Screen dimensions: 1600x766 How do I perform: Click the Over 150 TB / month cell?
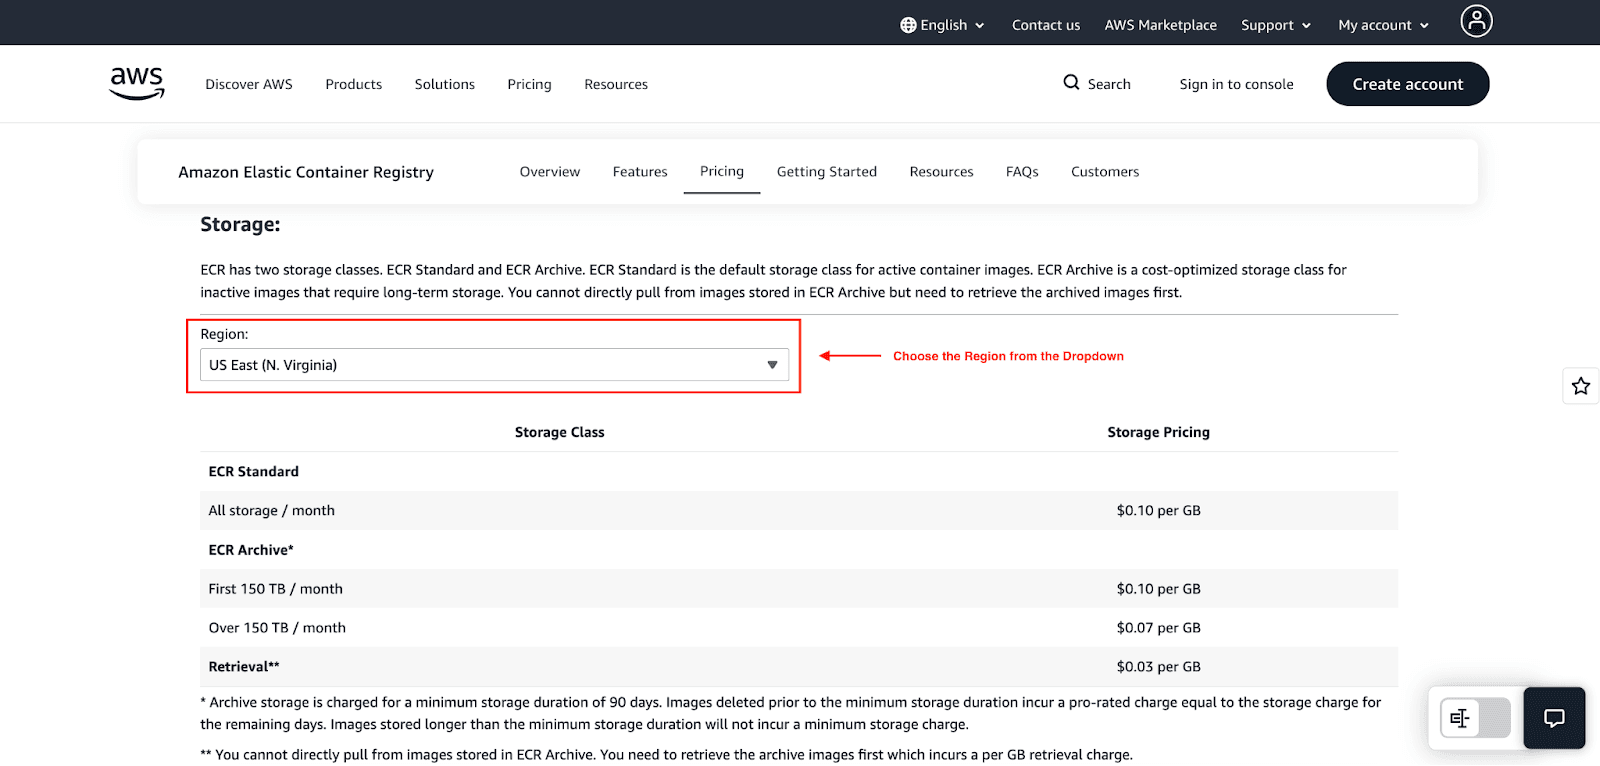[x=277, y=628]
